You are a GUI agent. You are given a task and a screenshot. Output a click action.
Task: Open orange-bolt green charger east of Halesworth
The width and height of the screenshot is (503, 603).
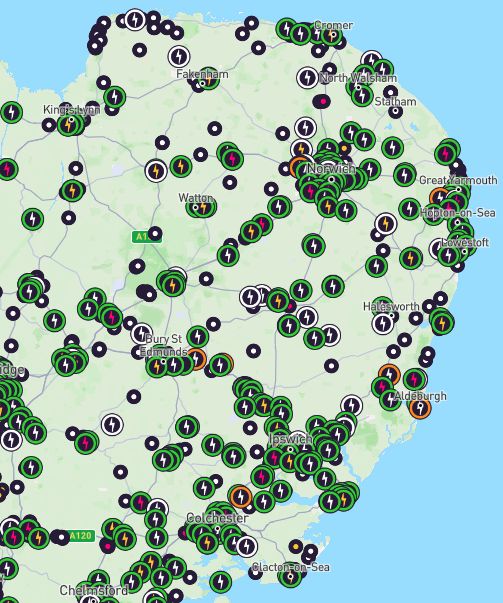tap(442, 323)
